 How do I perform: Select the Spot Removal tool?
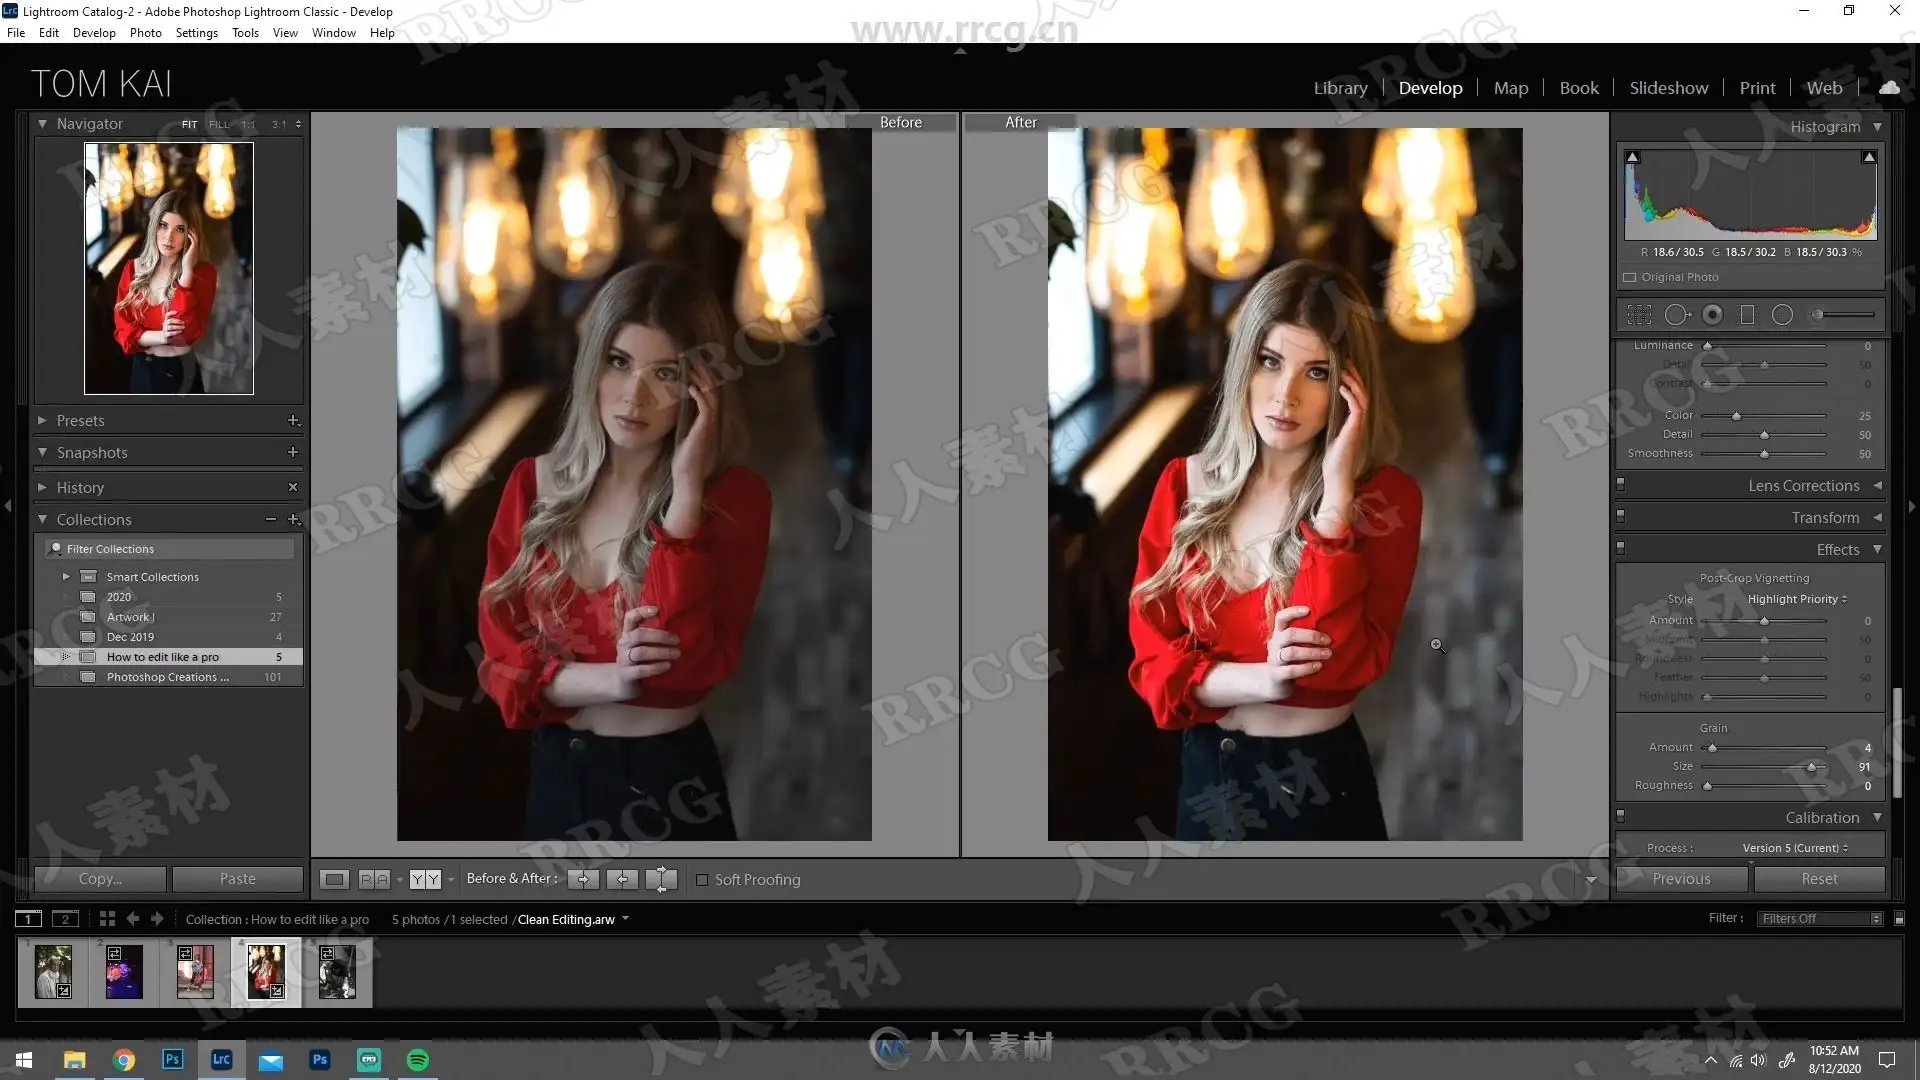click(1677, 315)
